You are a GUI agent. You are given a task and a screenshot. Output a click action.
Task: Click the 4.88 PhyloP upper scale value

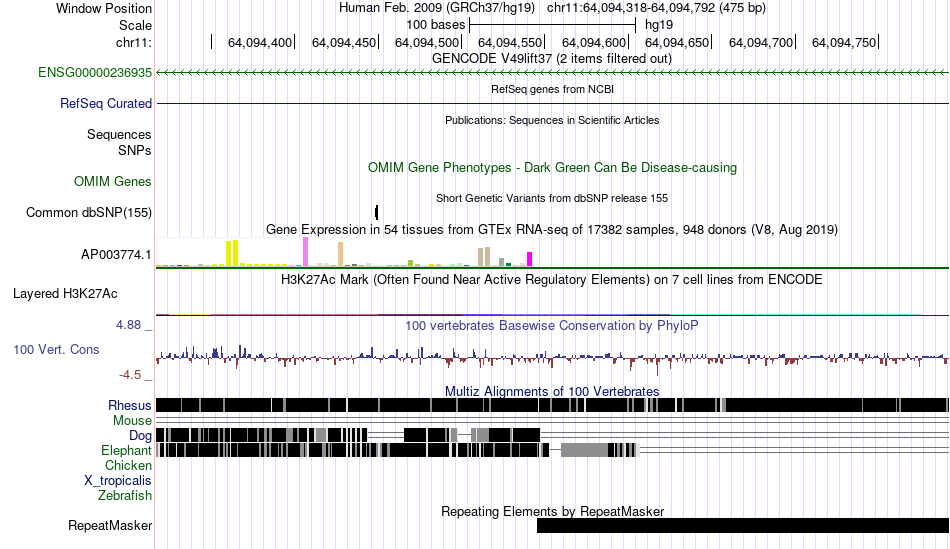tap(128, 325)
